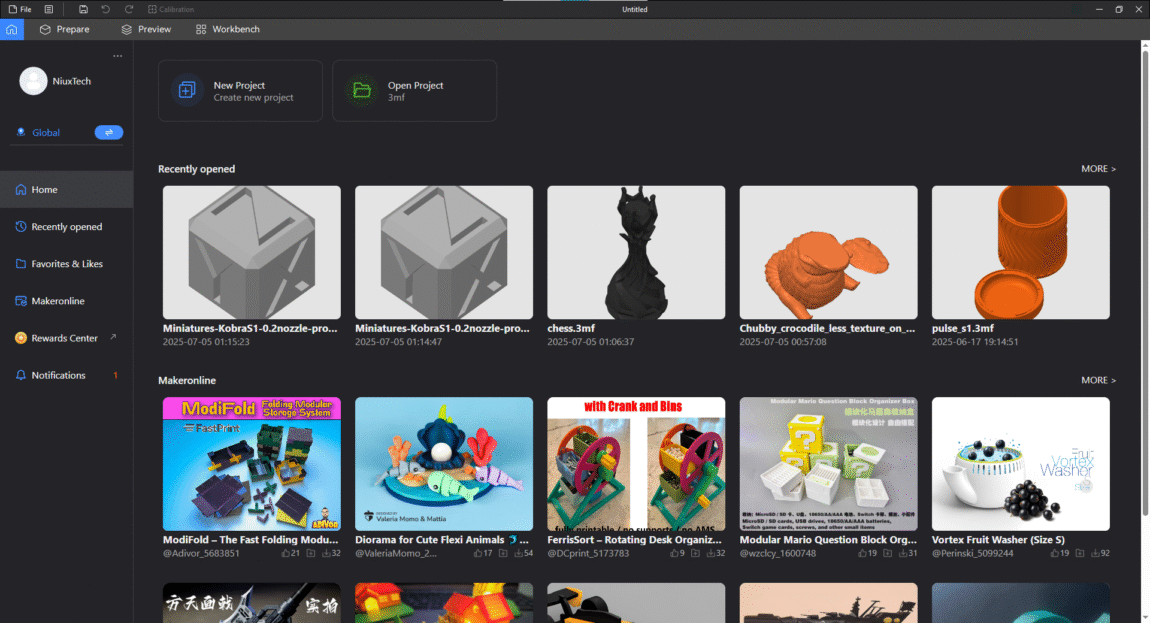Switch to the Workbench tab
The height and width of the screenshot is (623, 1150).
click(228, 29)
